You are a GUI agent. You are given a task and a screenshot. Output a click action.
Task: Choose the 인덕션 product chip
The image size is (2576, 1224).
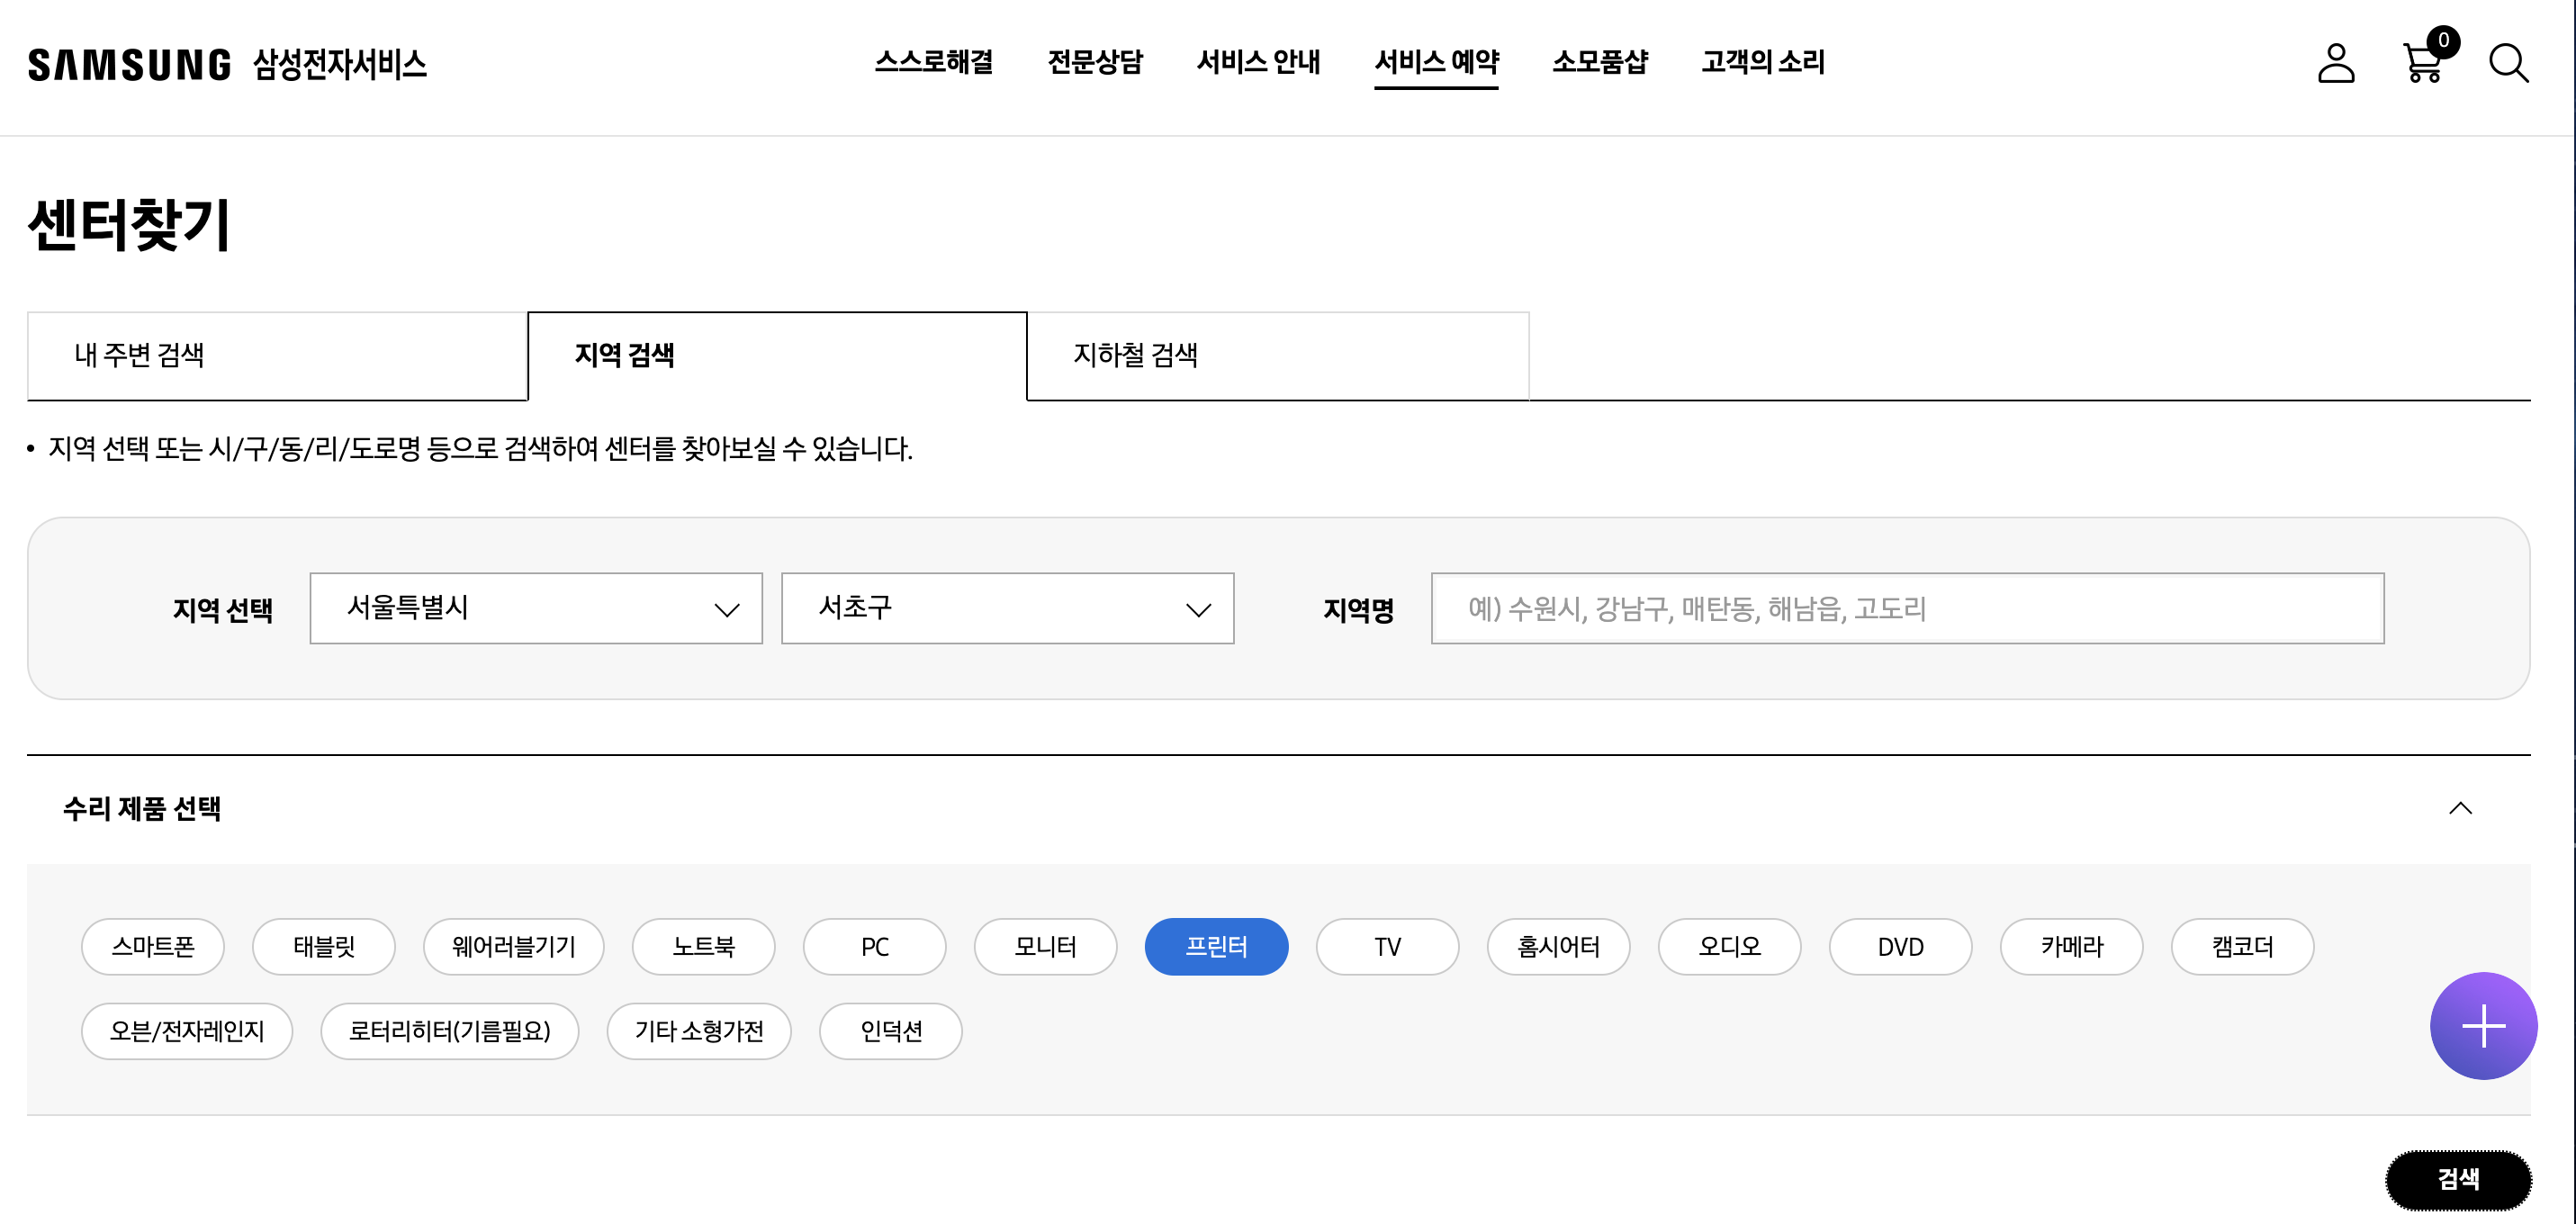[x=890, y=1030]
